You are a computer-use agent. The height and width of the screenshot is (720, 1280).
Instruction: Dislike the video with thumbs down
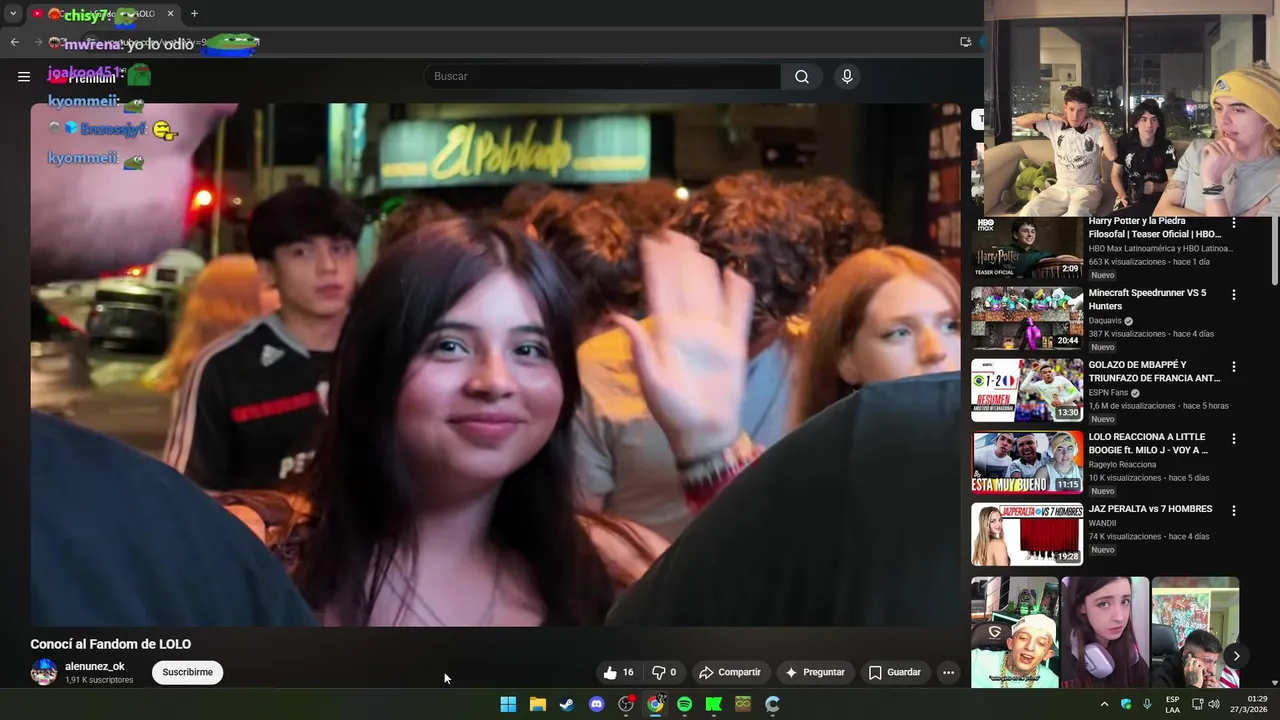point(665,672)
